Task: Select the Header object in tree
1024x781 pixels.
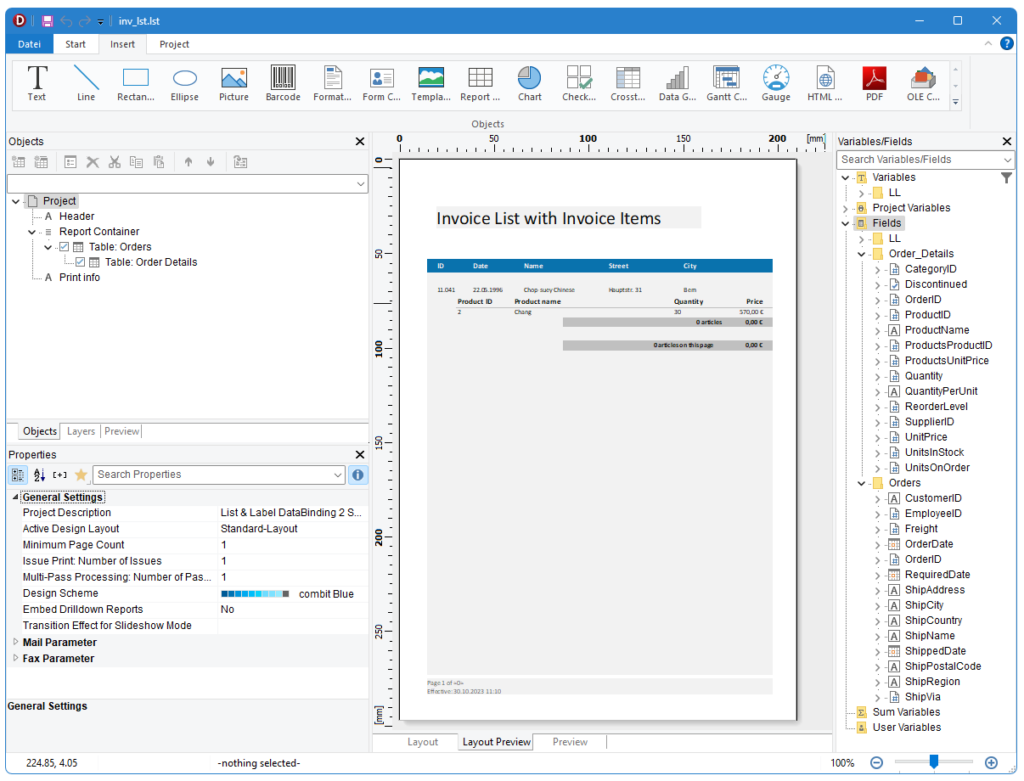Action: (x=76, y=216)
